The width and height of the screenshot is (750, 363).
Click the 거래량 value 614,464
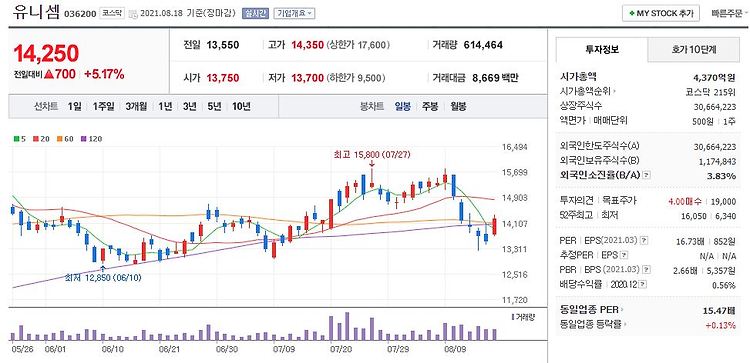(483, 45)
